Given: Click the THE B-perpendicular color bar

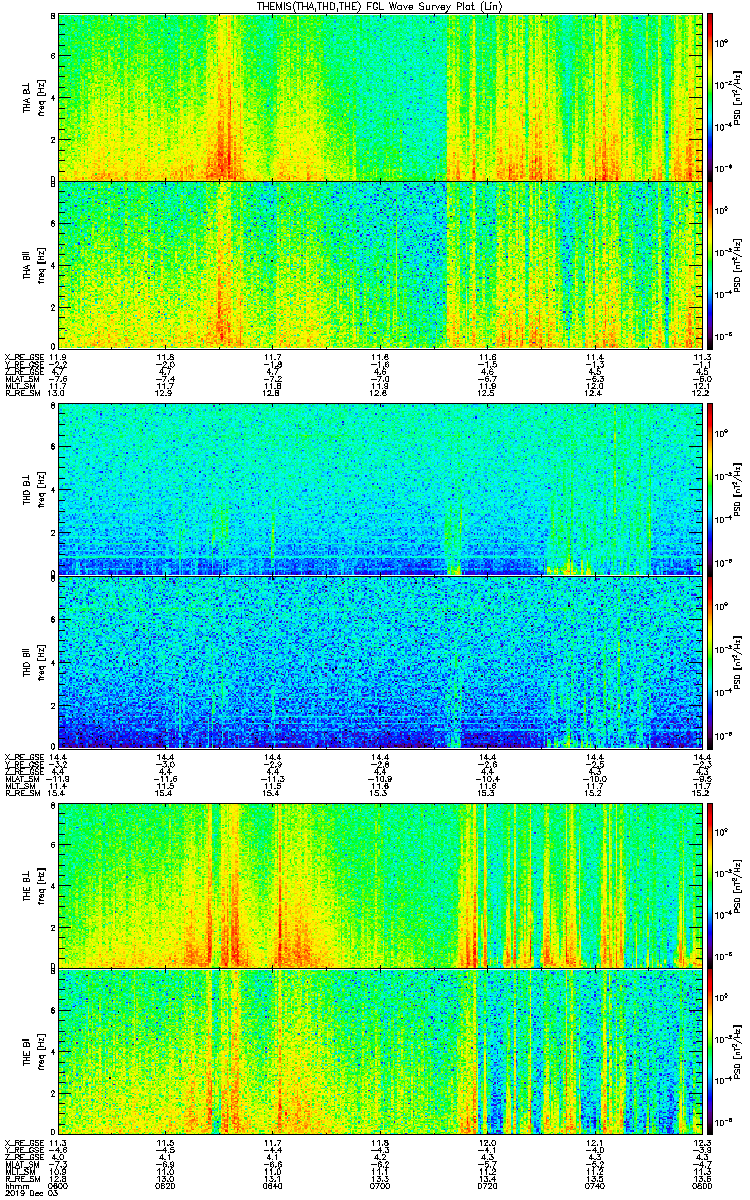Looking at the screenshot, I should (710, 884).
